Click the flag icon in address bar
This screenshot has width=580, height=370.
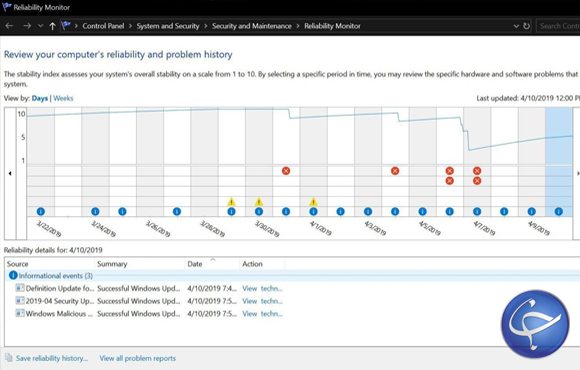pyautogui.click(x=66, y=26)
